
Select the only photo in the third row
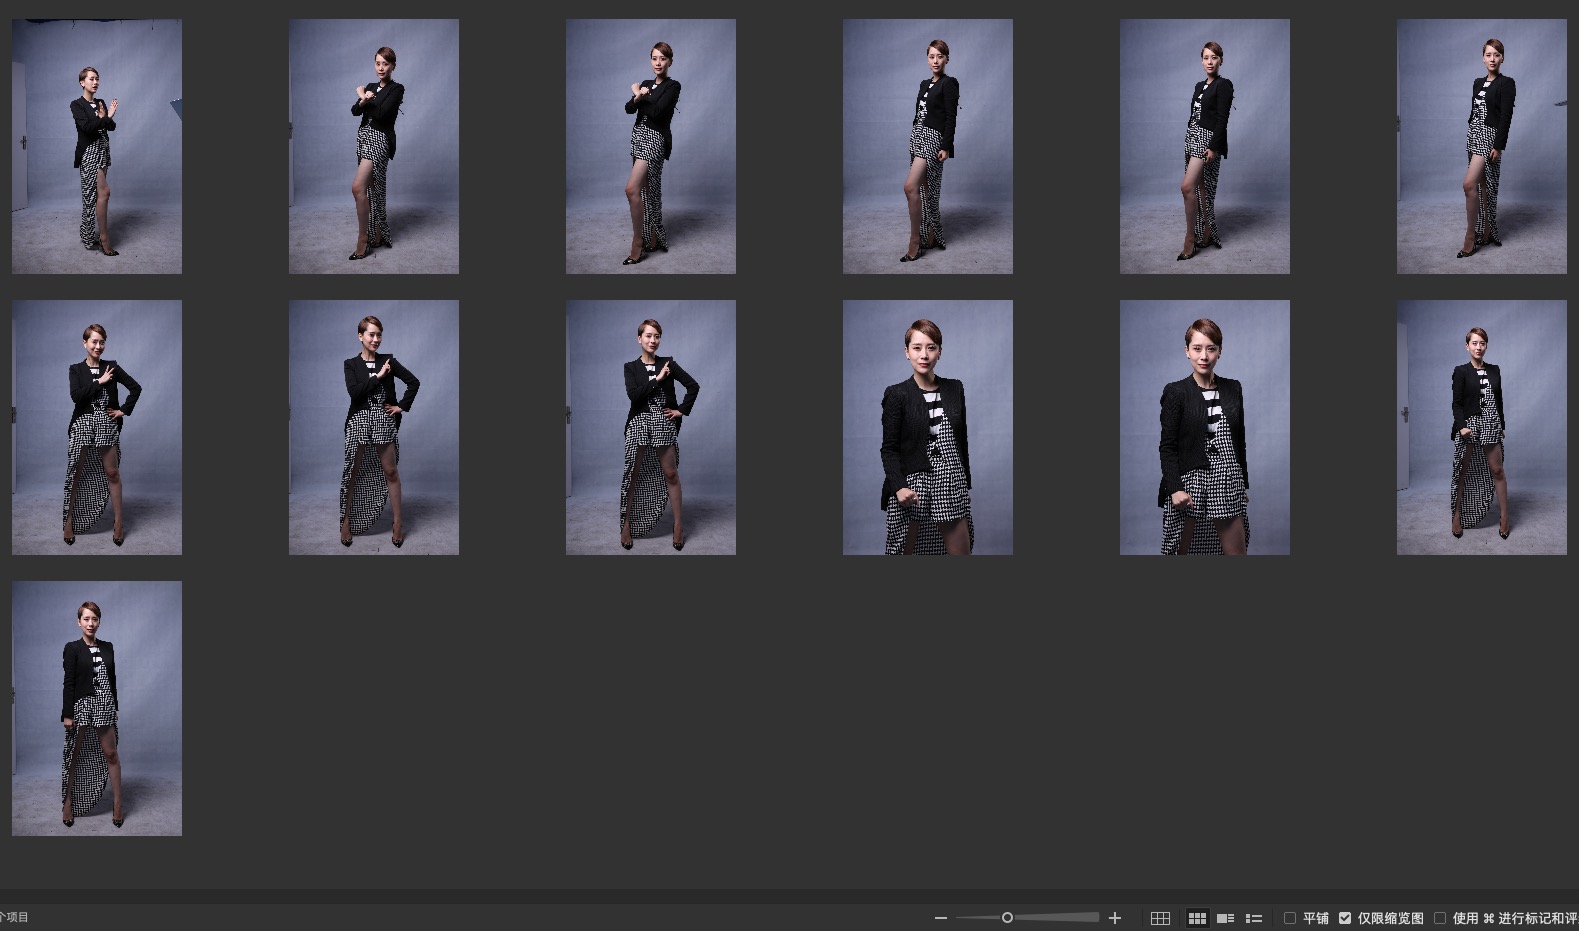97,708
